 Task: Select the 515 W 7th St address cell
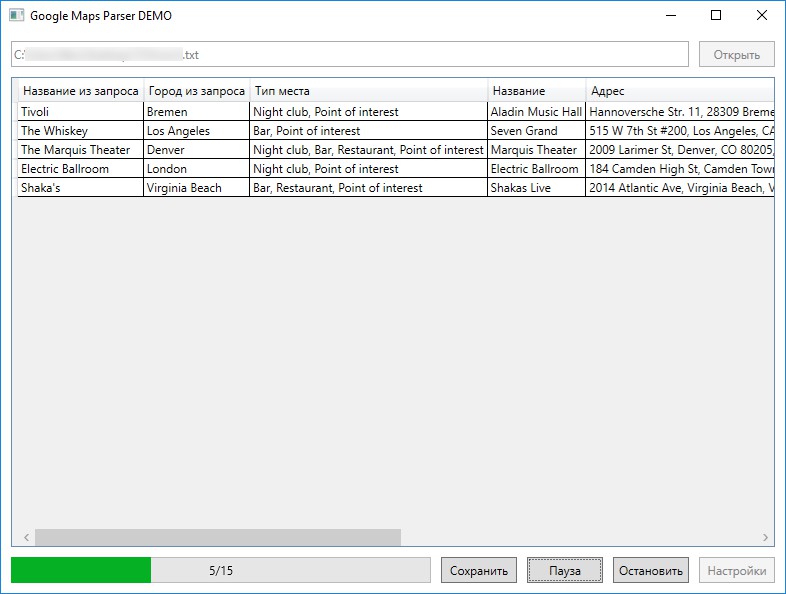[x=680, y=130]
